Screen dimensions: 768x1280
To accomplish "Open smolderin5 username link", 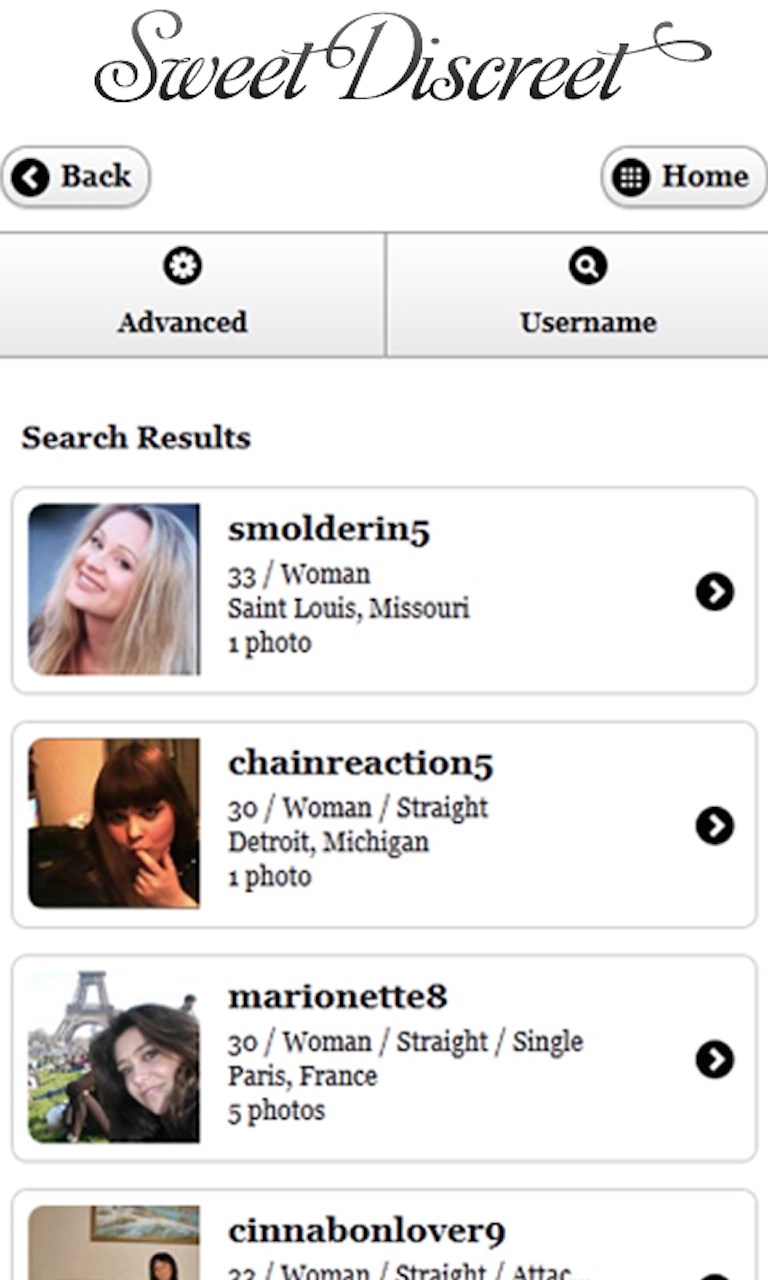I will coord(328,530).
